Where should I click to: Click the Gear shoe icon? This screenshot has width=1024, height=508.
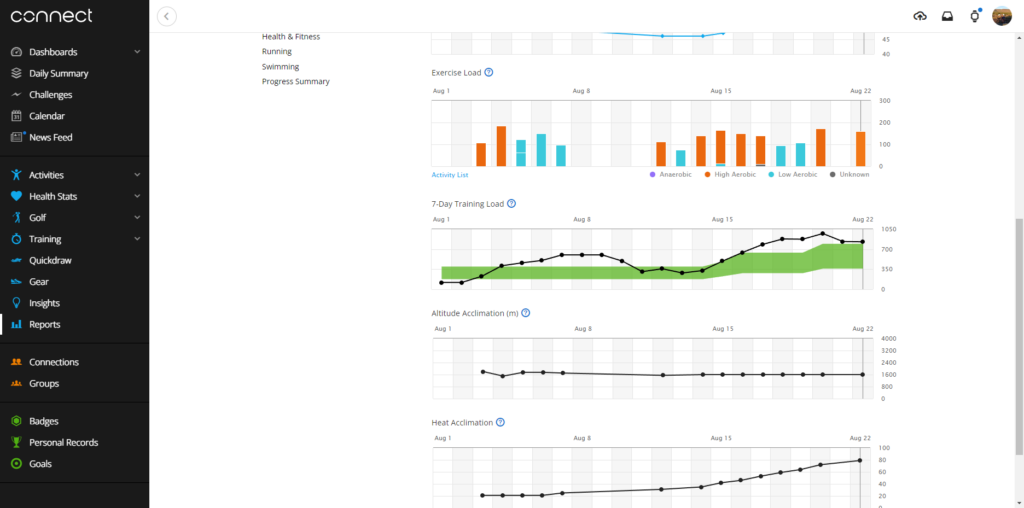[x=17, y=282]
